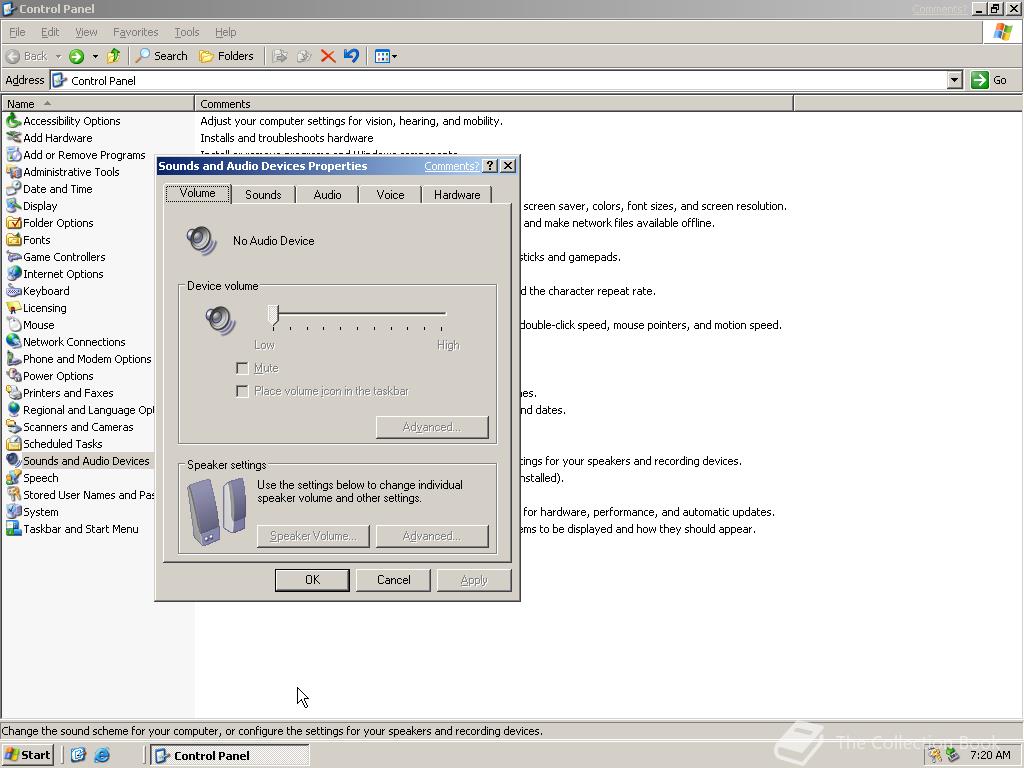This screenshot has height=768, width=1024.
Task: Select the Mouse icon
Action: click(14, 325)
